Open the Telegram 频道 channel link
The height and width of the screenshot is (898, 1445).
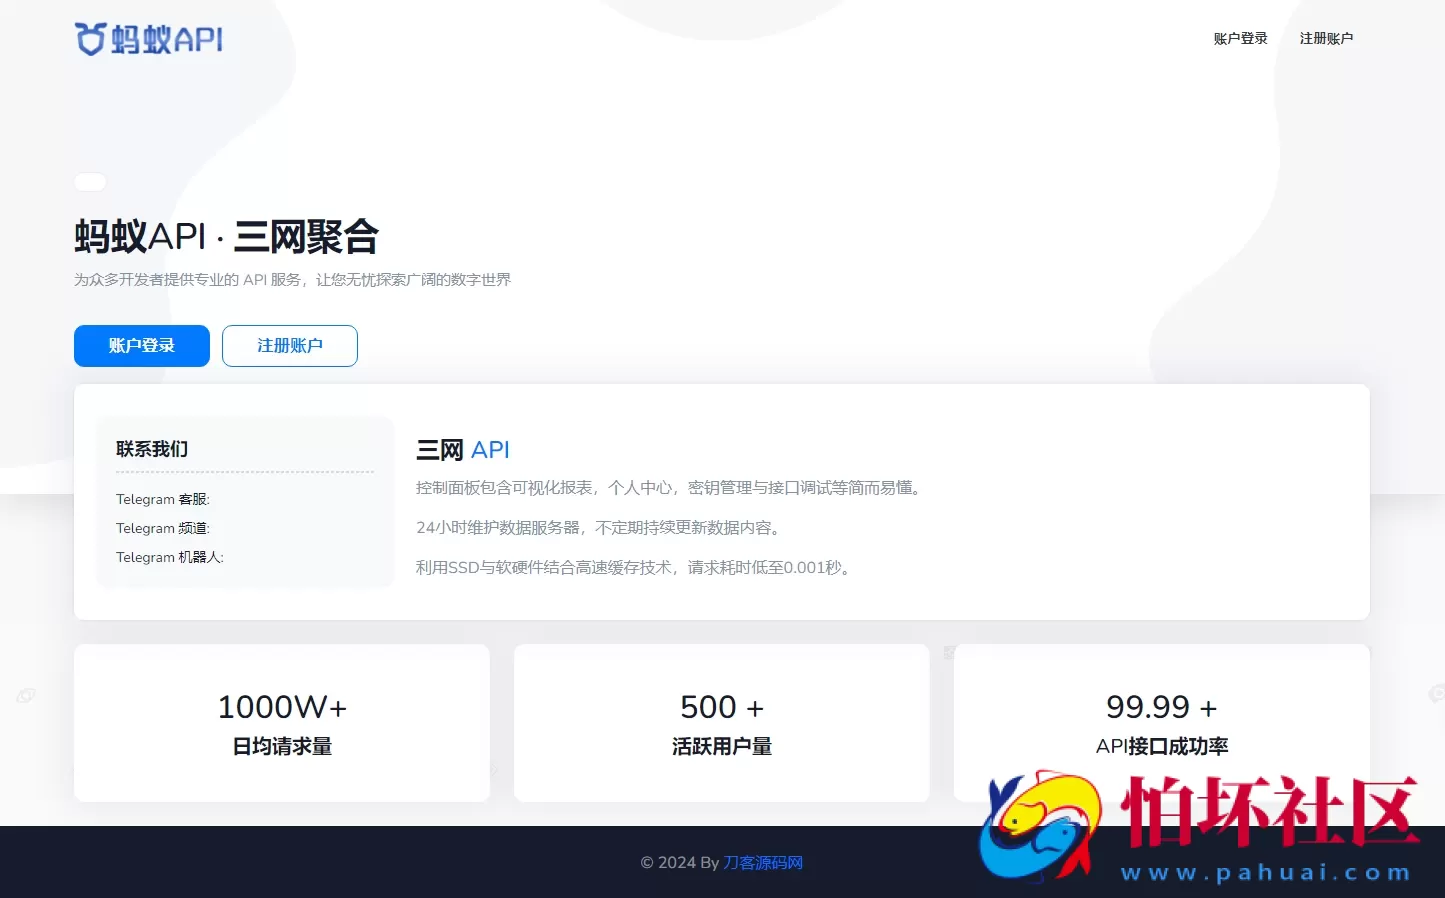(x=163, y=528)
